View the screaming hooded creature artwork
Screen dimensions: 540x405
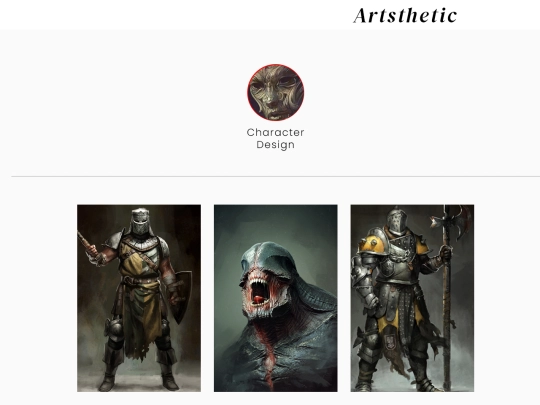(x=276, y=298)
